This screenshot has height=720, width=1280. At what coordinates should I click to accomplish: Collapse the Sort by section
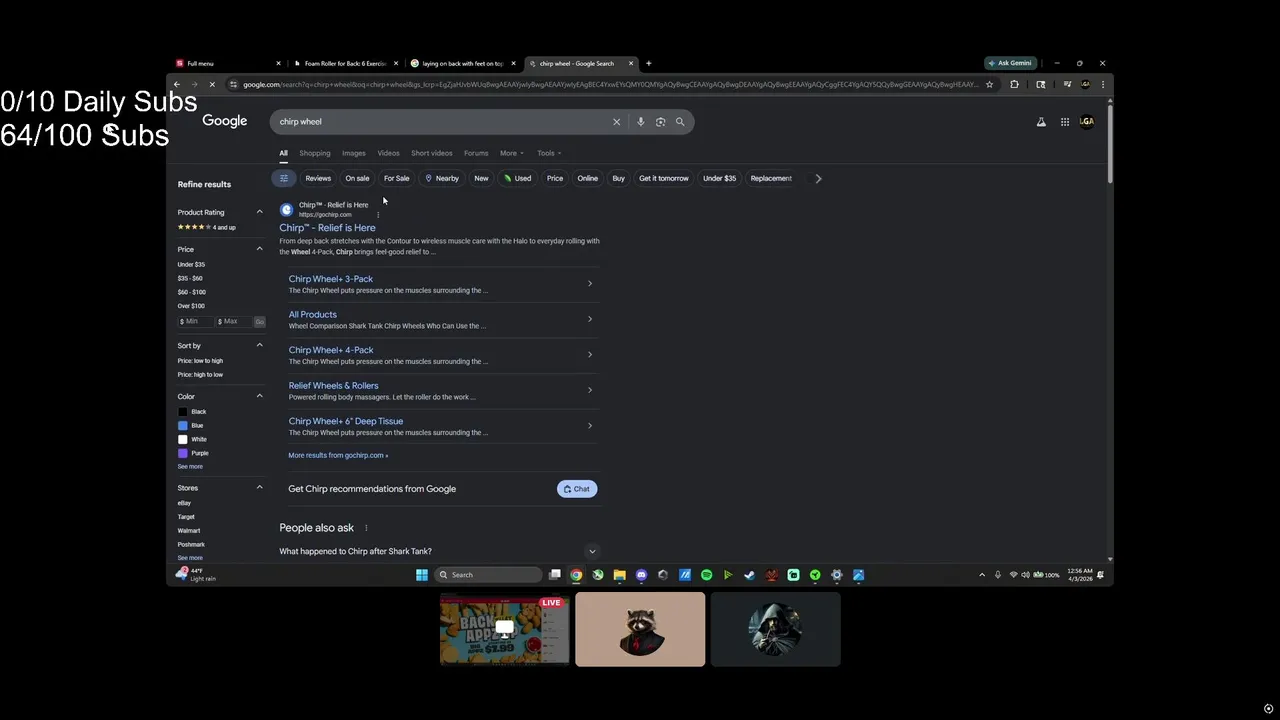pos(259,345)
